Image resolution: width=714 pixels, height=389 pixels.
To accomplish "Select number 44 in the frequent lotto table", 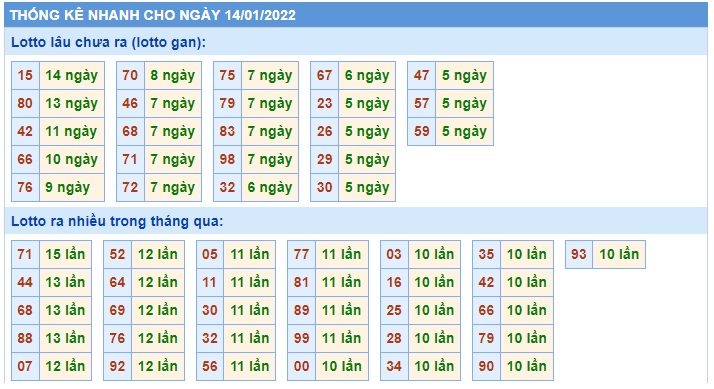I will coord(26,282).
